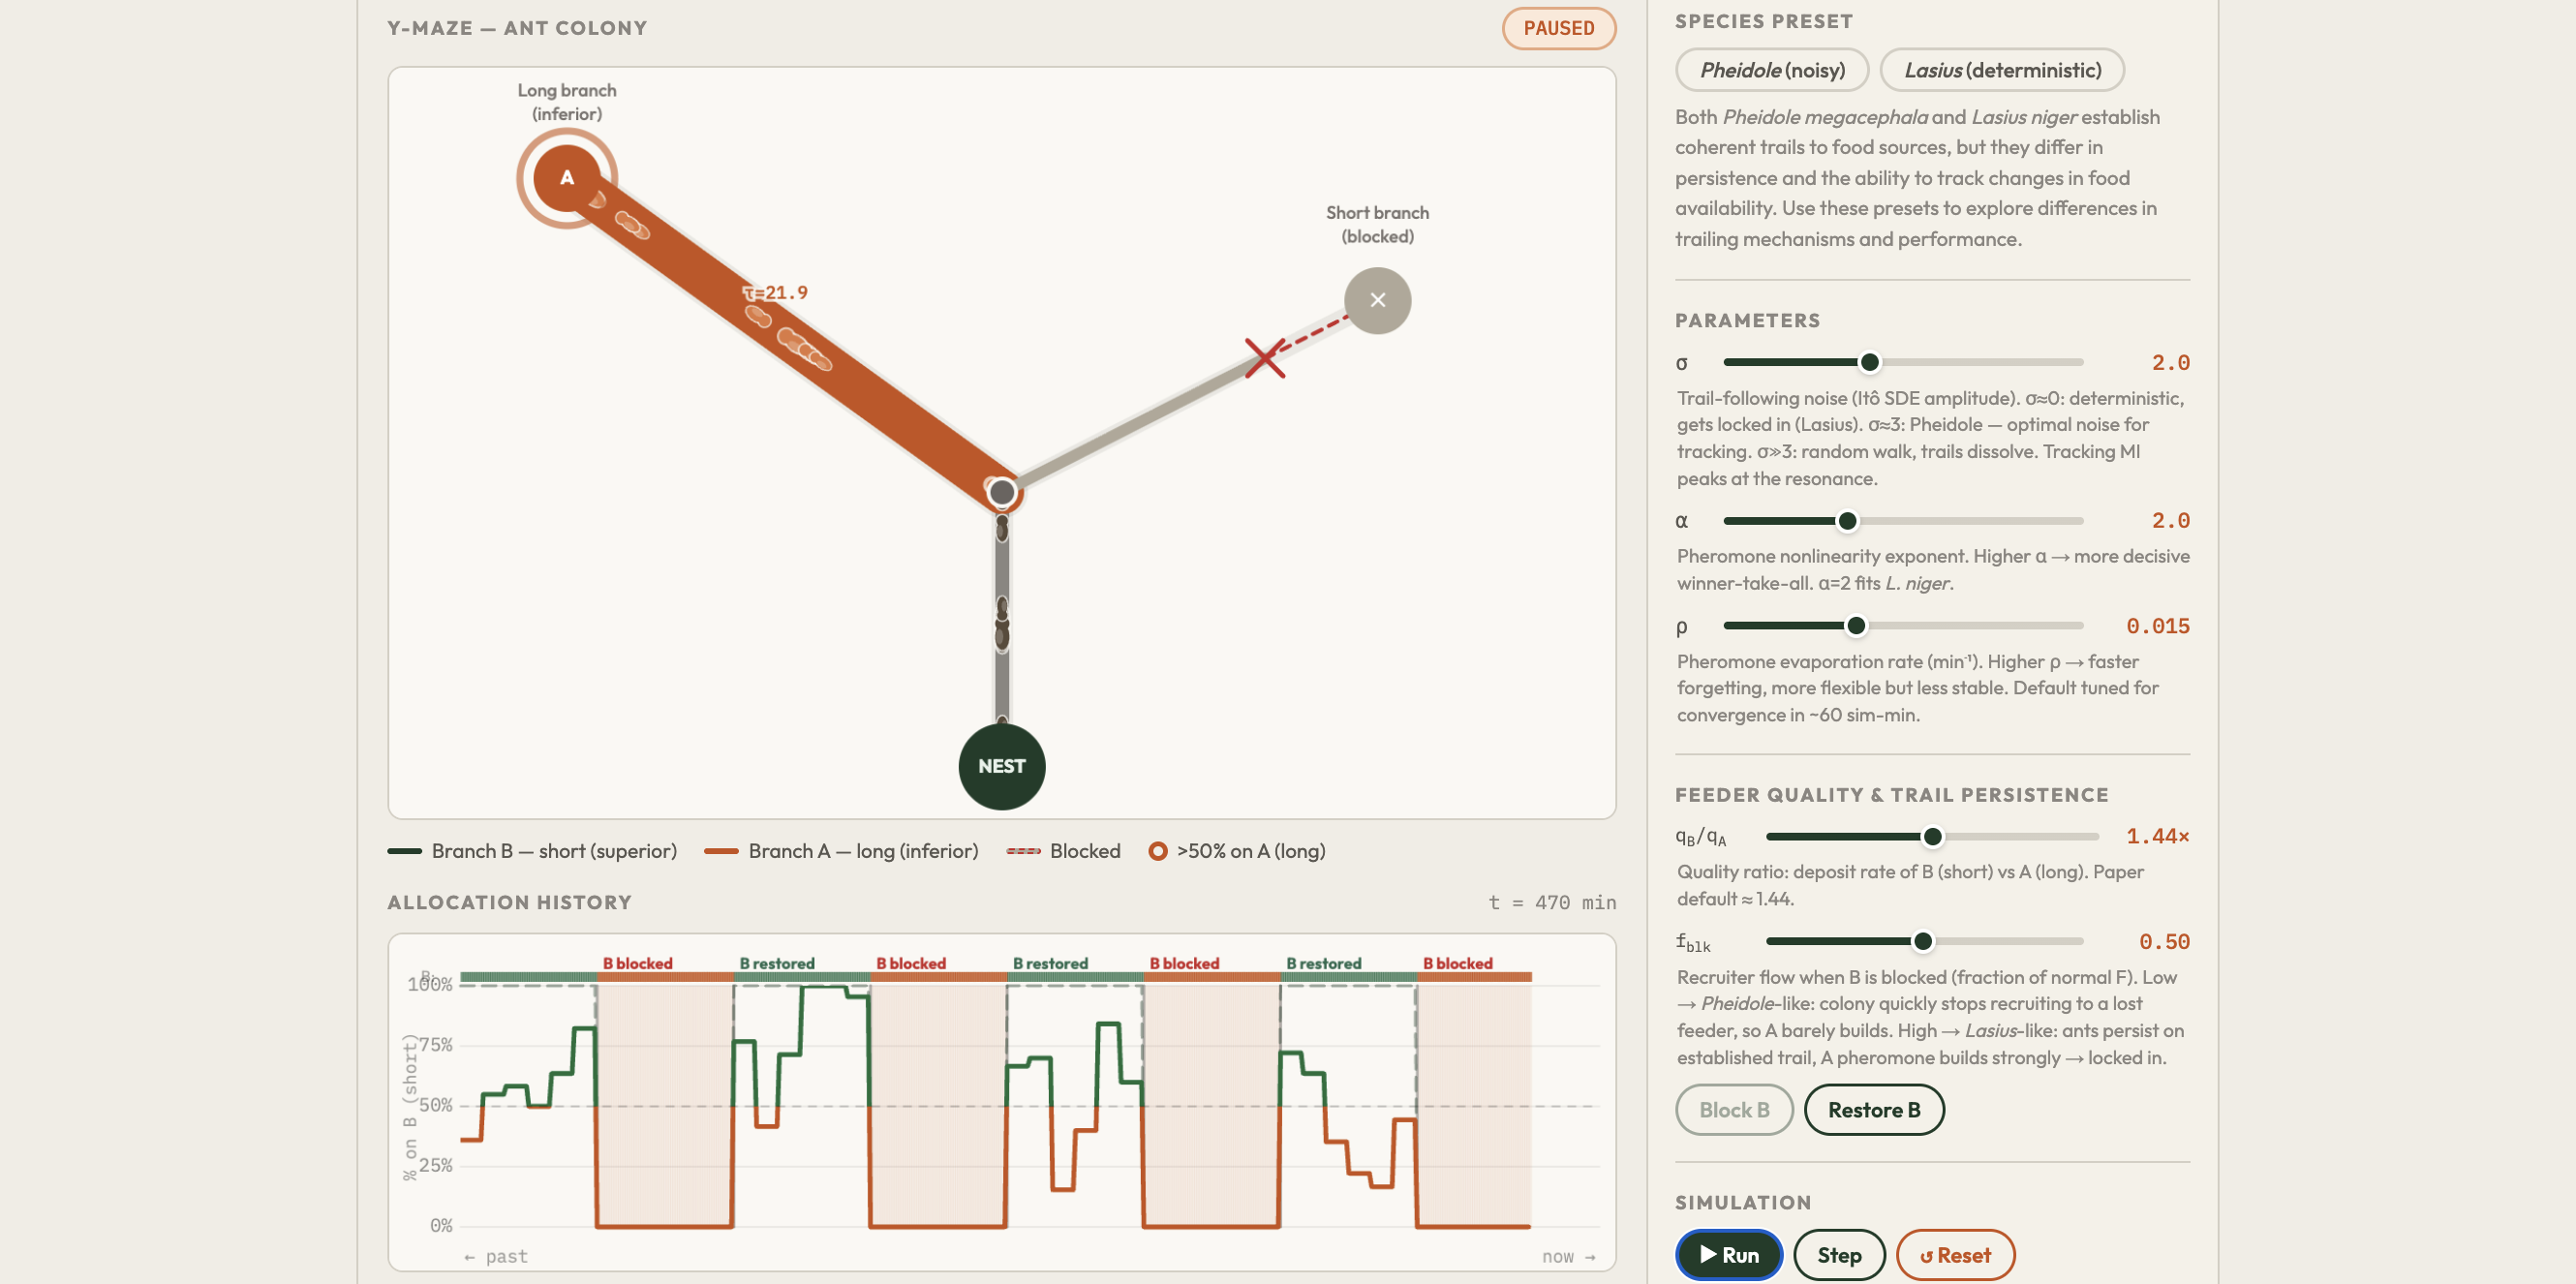Click the >50% on A legend marker
The height and width of the screenshot is (1284, 2576).
[1159, 851]
